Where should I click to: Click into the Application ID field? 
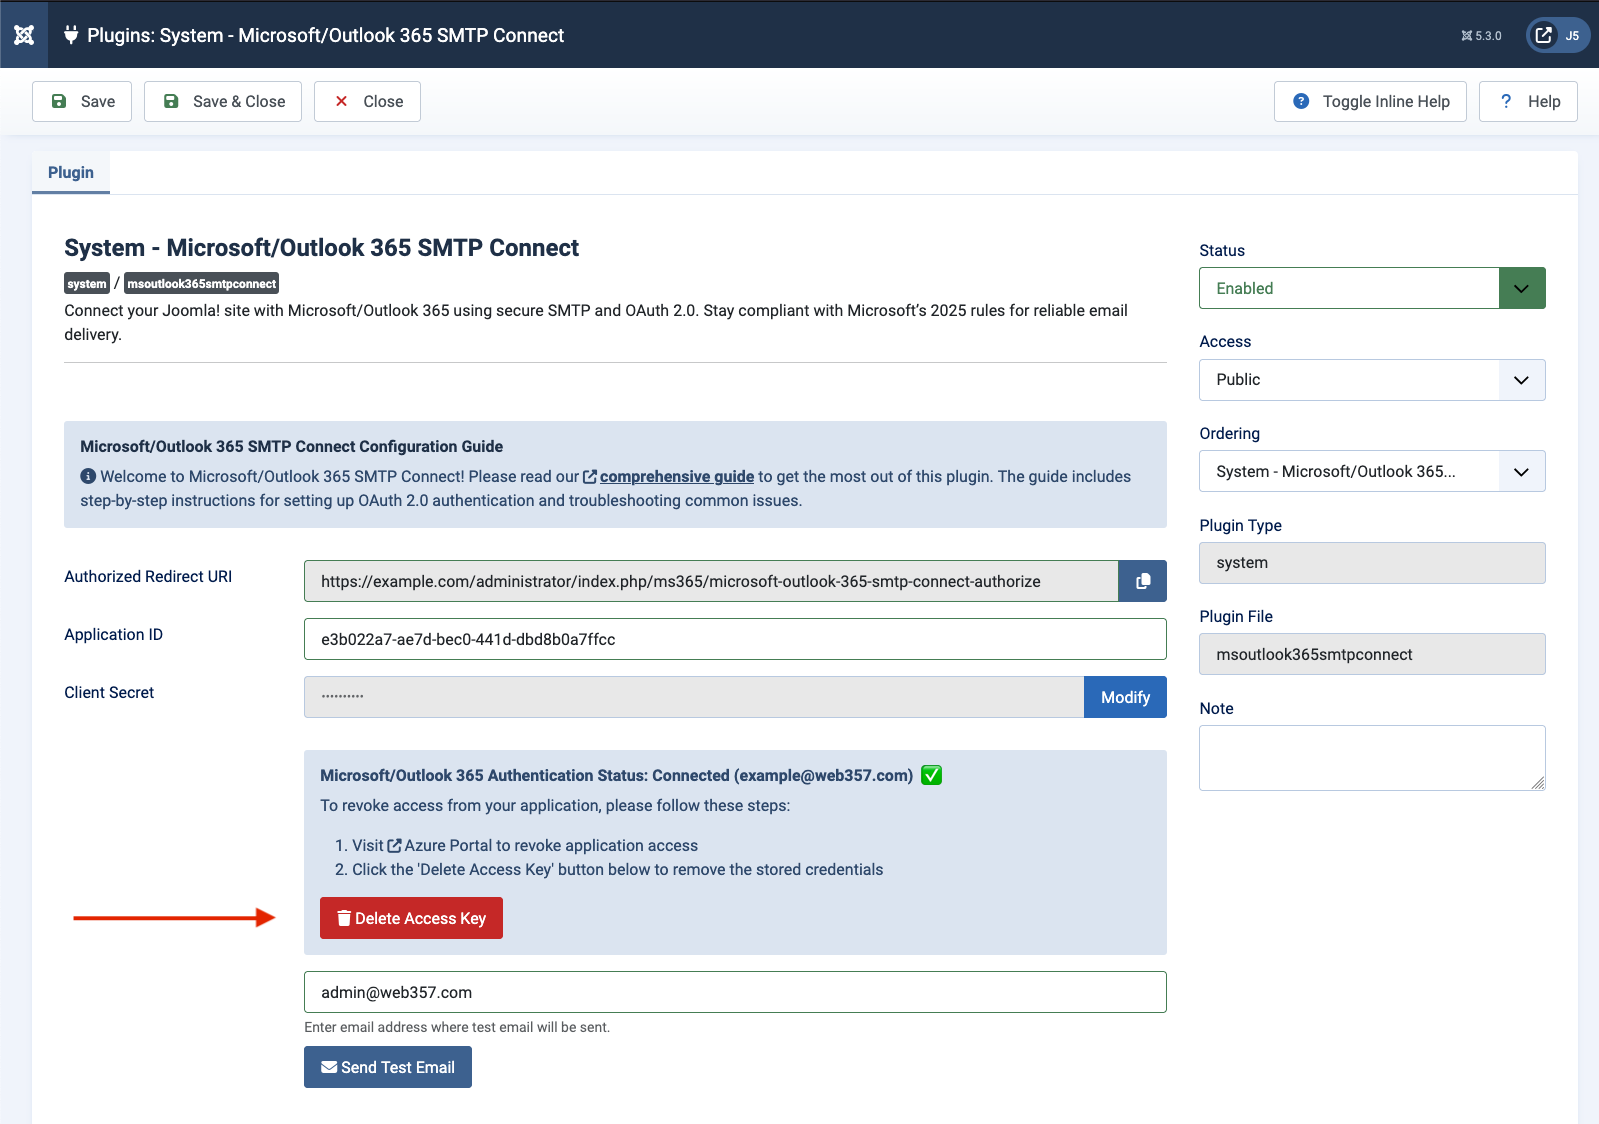(x=735, y=639)
